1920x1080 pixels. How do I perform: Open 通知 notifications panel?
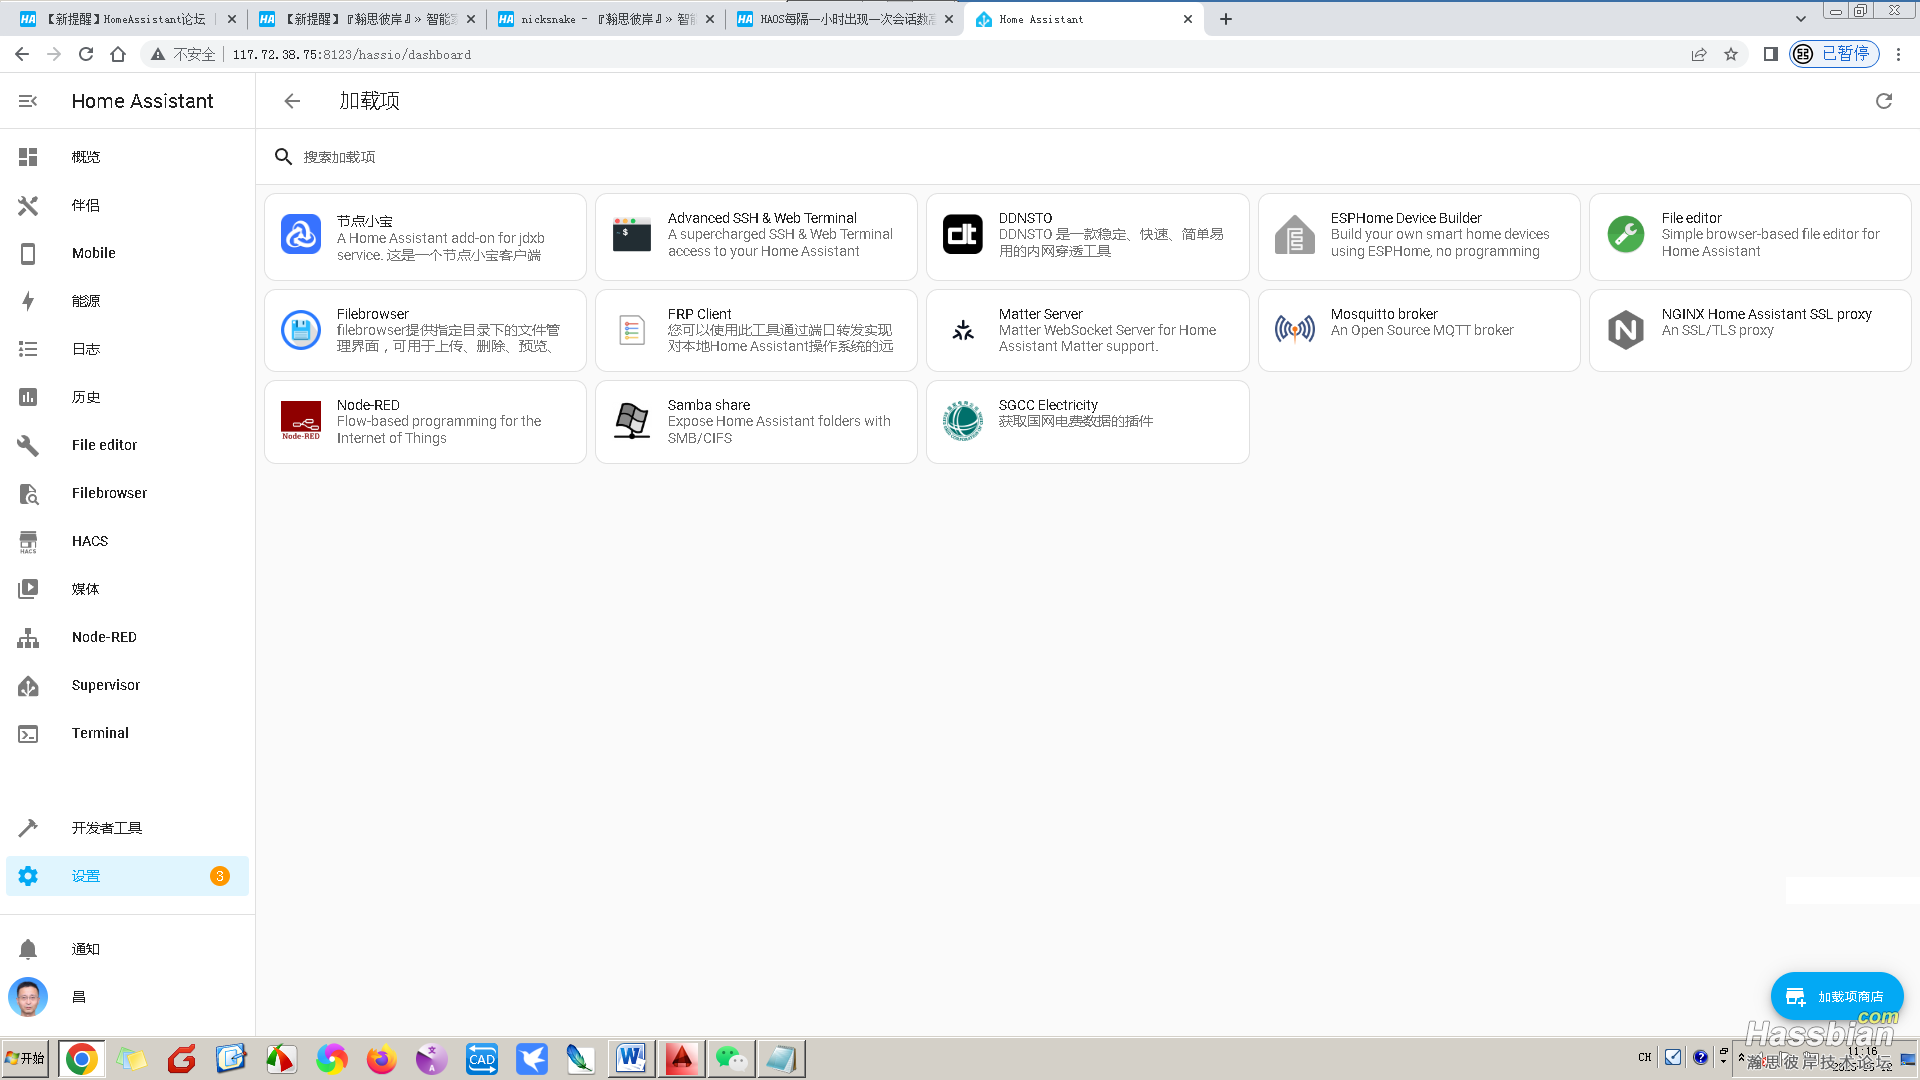tap(127, 949)
